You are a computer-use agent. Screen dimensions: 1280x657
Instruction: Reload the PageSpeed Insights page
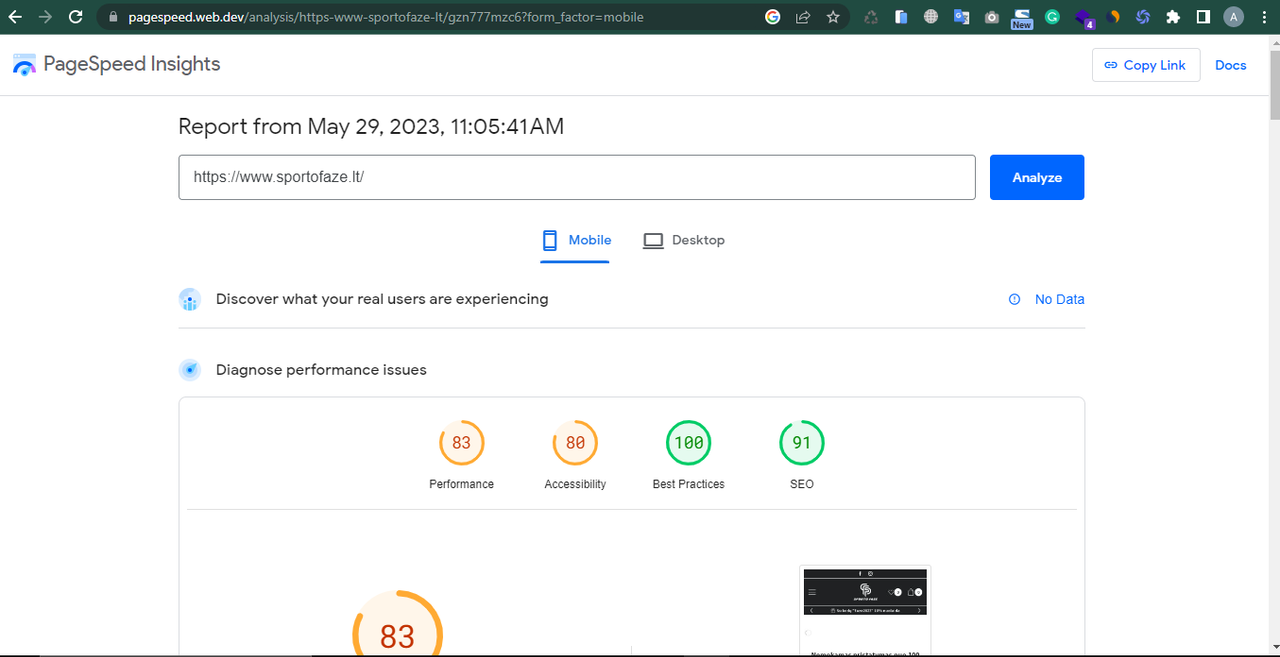click(x=76, y=17)
